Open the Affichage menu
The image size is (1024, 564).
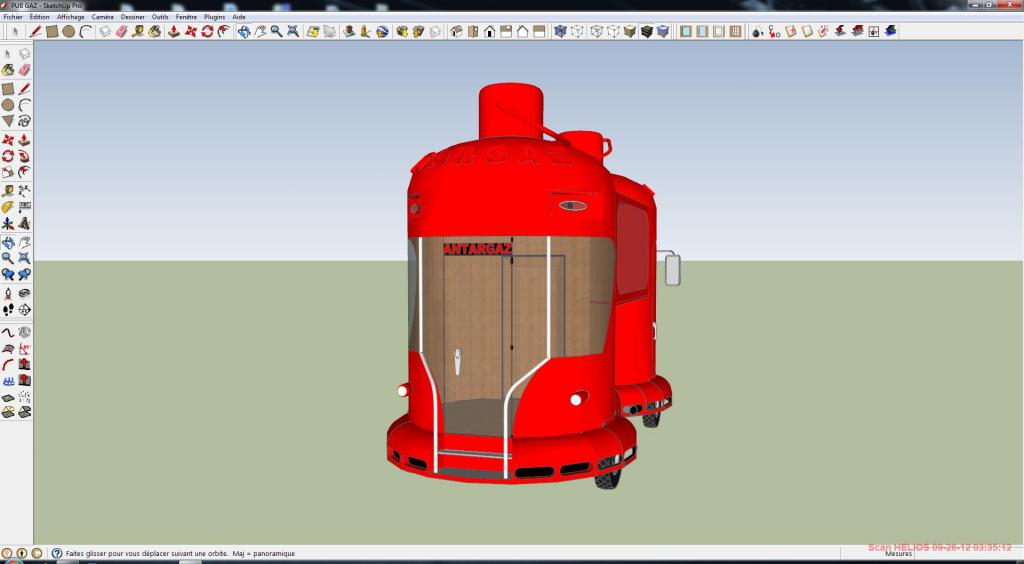[71, 17]
